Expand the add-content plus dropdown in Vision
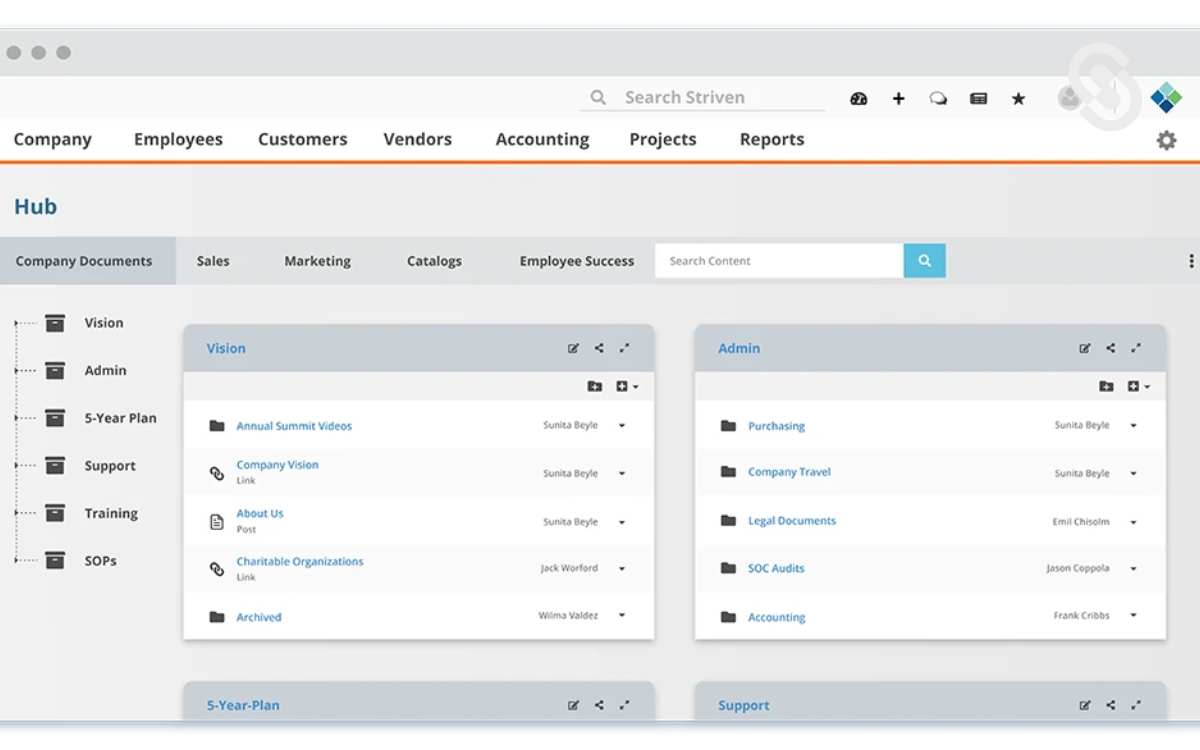This screenshot has height=750, width=1200. pyautogui.click(x=627, y=387)
